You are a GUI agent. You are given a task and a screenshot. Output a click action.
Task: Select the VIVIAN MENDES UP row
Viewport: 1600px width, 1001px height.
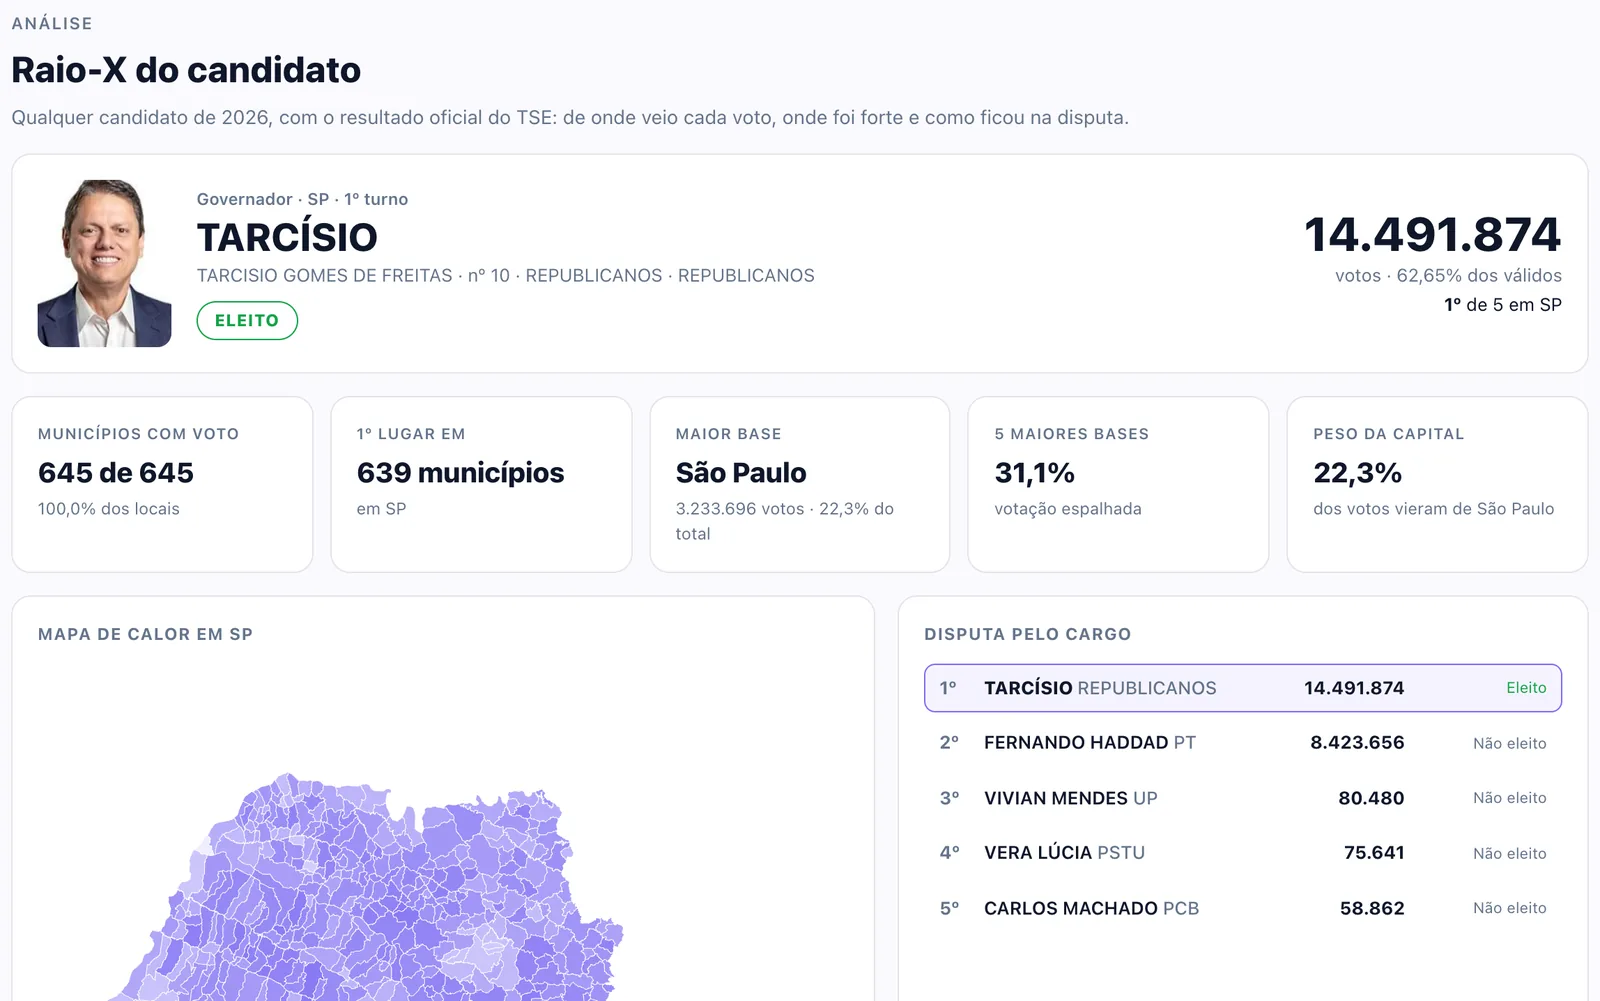coord(1242,798)
